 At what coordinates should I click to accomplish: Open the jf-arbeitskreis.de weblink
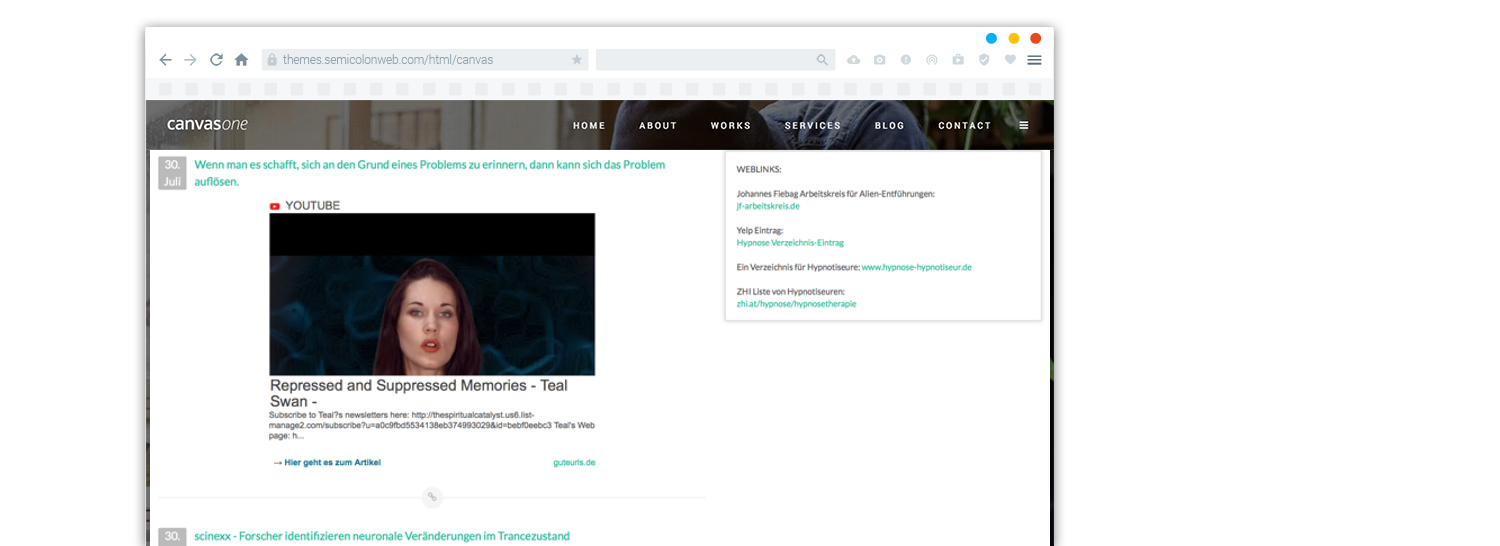(768, 206)
